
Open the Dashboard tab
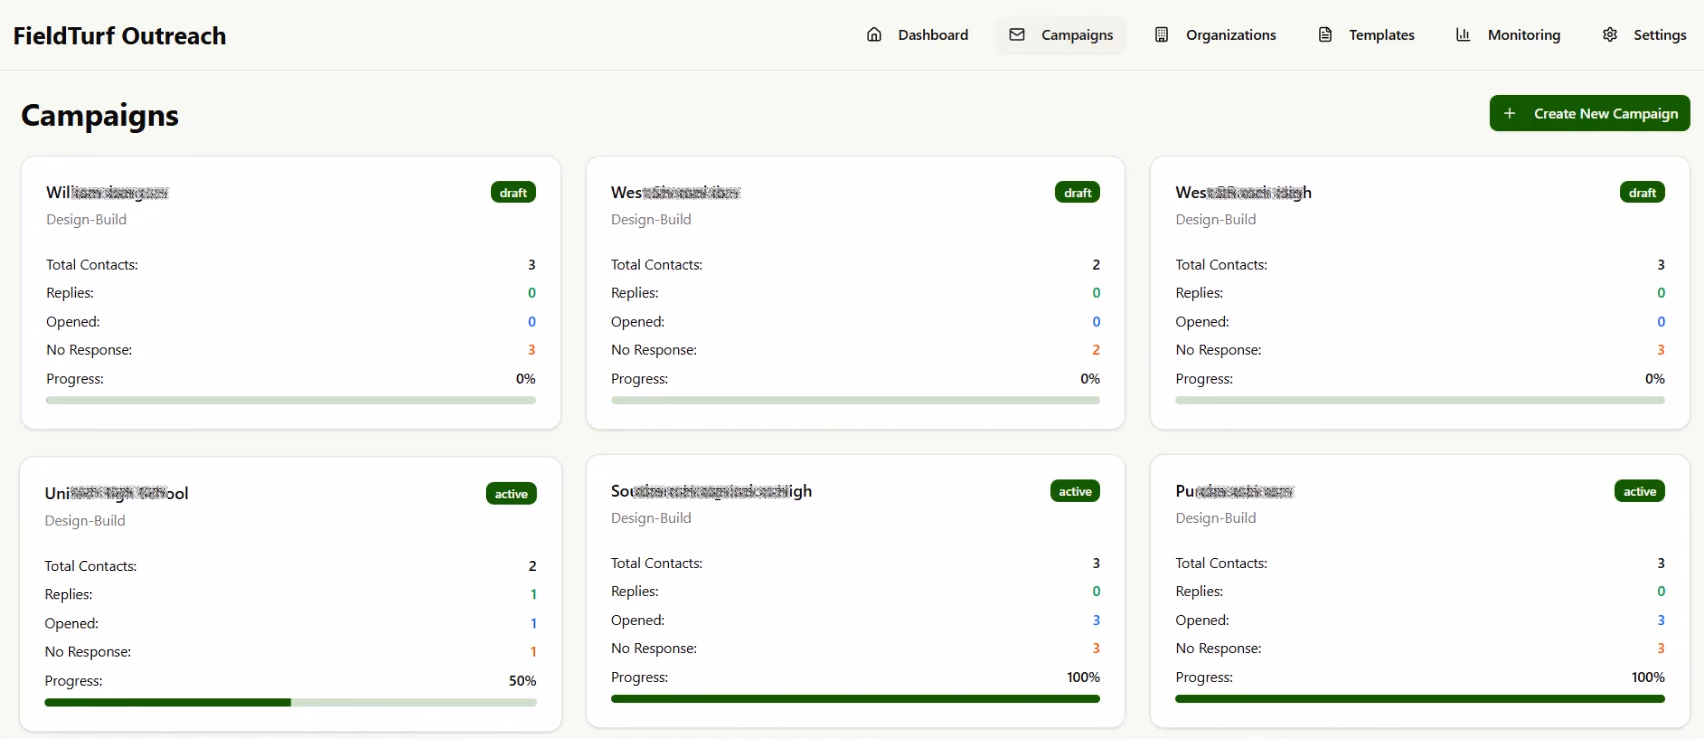point(918,35)
